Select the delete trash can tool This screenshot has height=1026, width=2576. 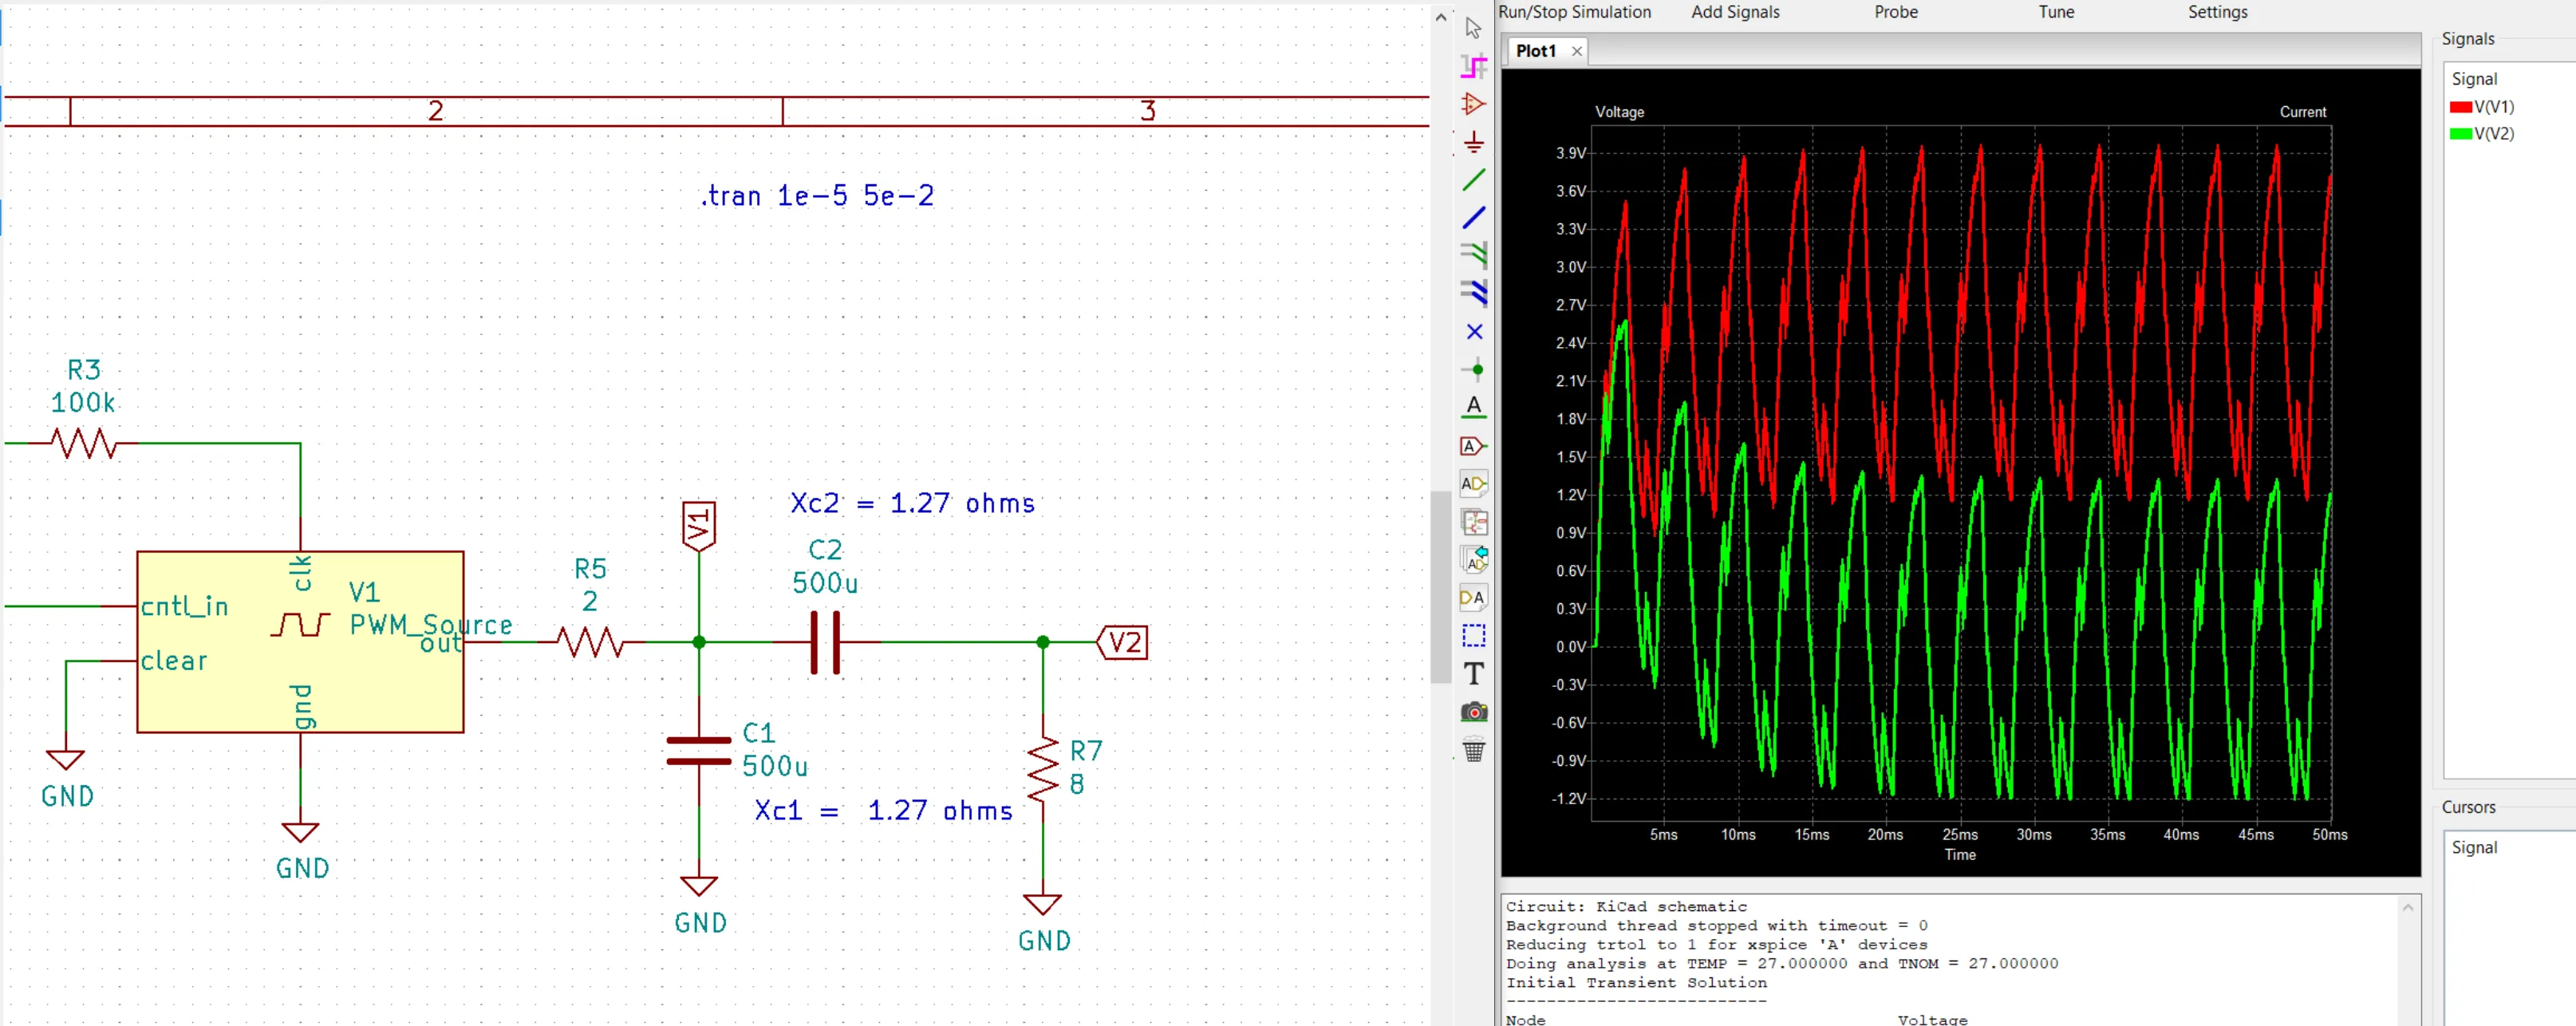[x=1473, y=750]
